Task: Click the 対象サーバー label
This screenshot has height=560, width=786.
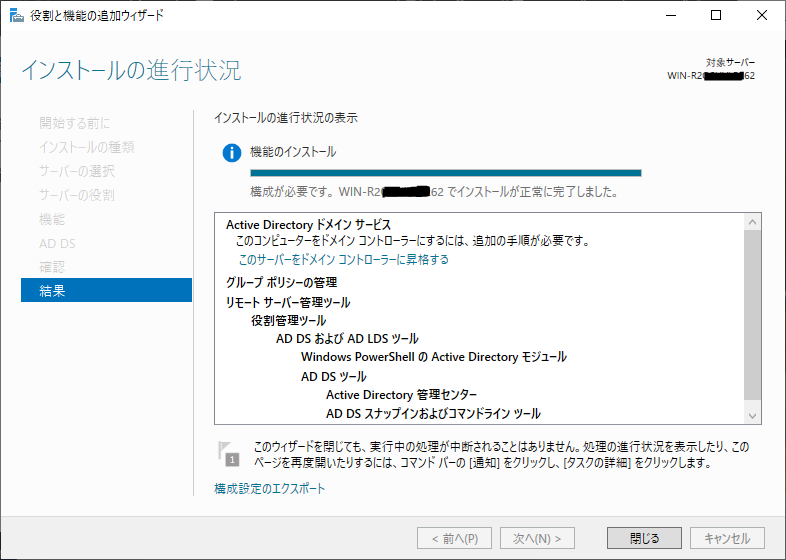Action: click(730, 63)
